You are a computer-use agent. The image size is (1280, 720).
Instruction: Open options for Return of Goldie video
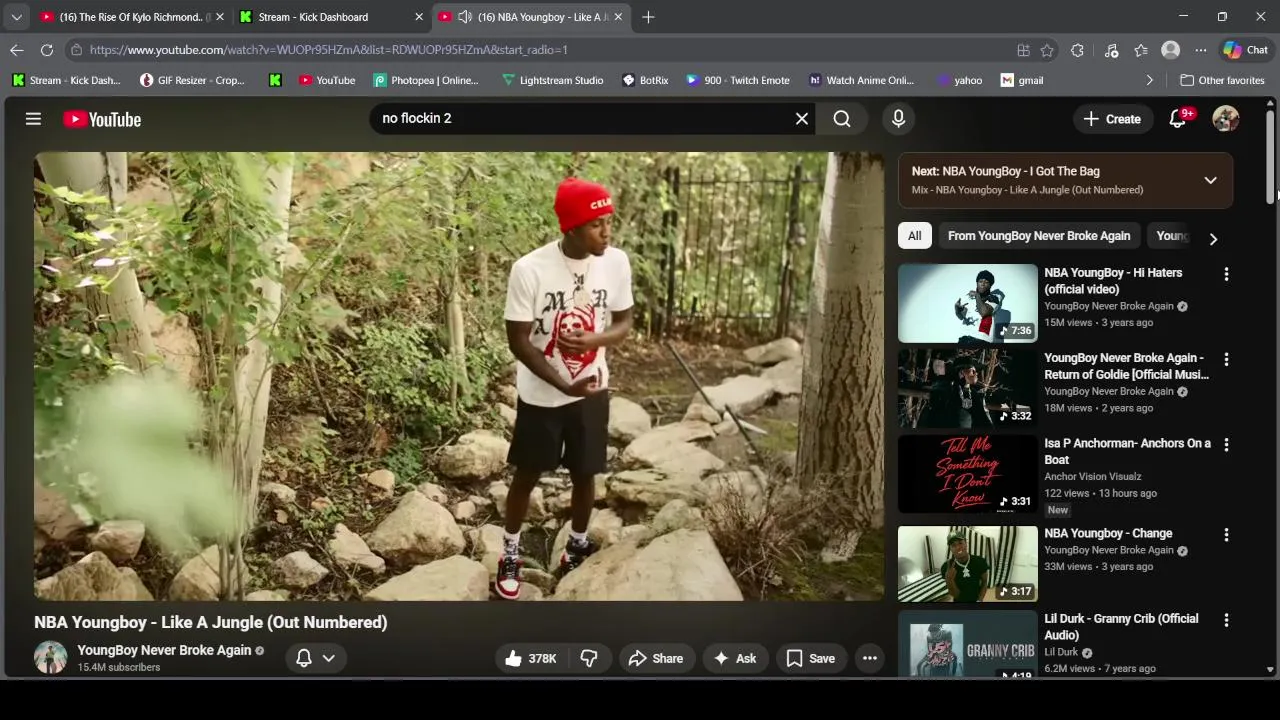click(x=1226, y=359)
